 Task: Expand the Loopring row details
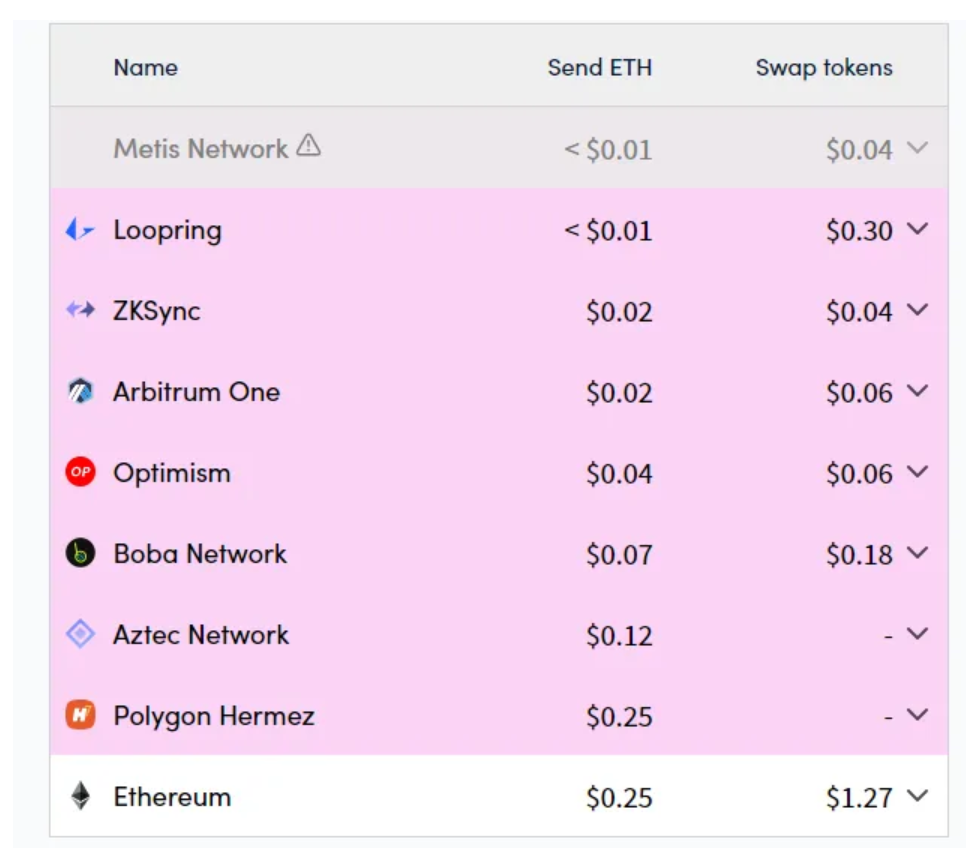pyautogui.click(x=917, y=230)
